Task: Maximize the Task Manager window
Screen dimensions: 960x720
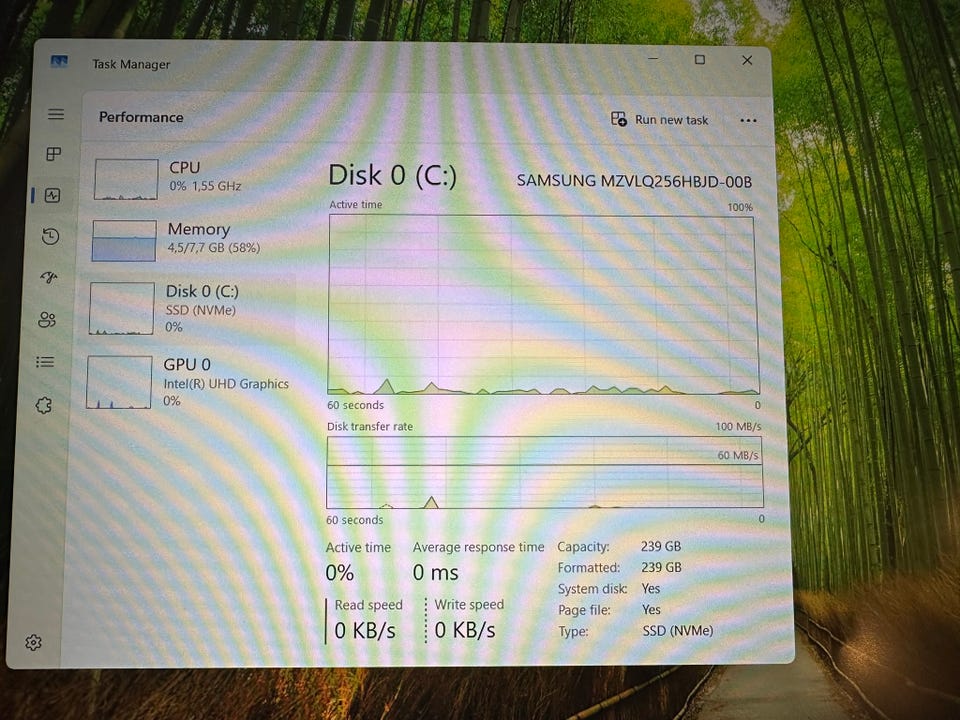Action: click(700, 59)
